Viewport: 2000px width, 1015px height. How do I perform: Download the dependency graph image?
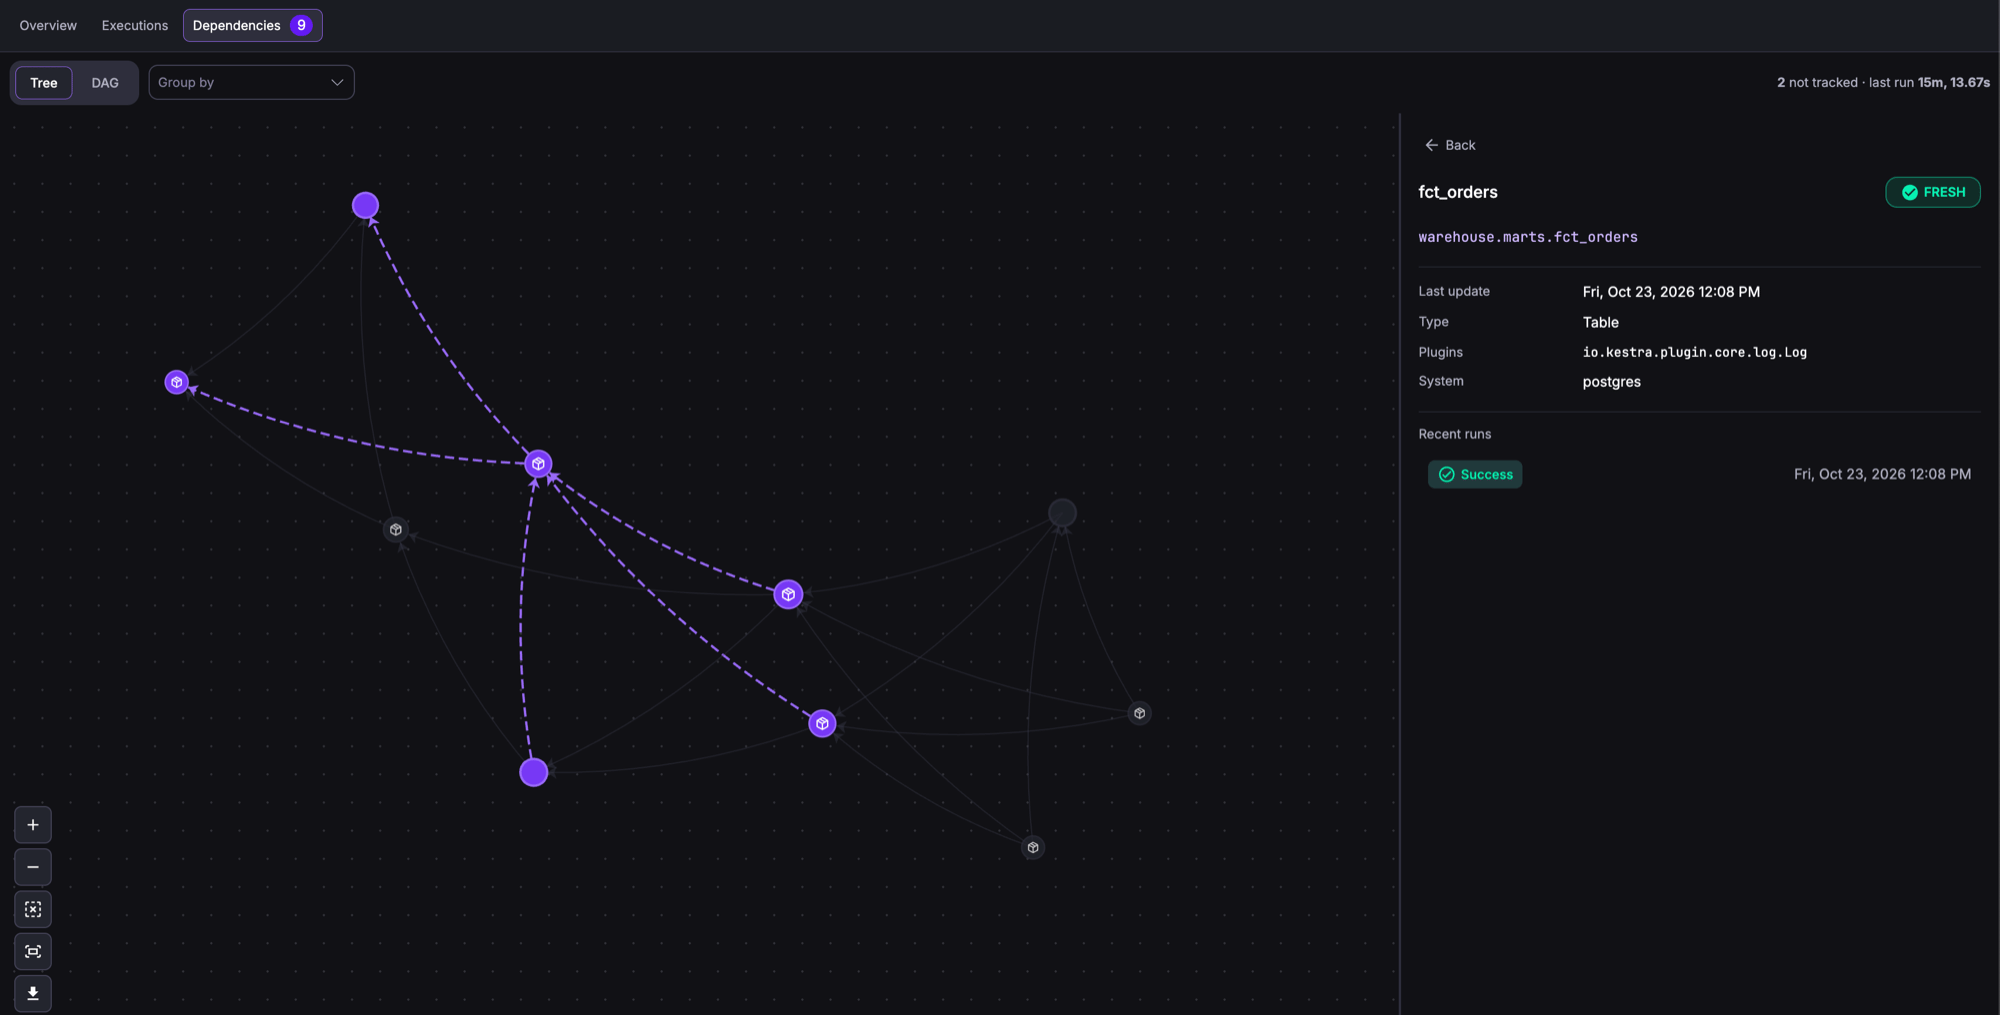(x=33, y=993)
